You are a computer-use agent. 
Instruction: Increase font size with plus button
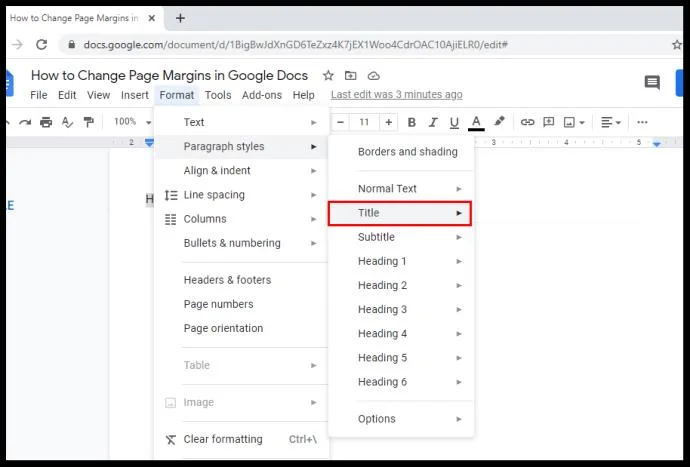pos(389,122)
